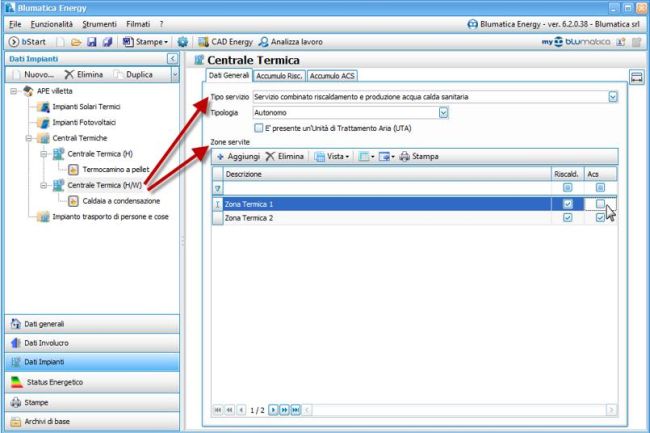Go to last record navigator button
The image size is (650, 433).
[296, 410]
